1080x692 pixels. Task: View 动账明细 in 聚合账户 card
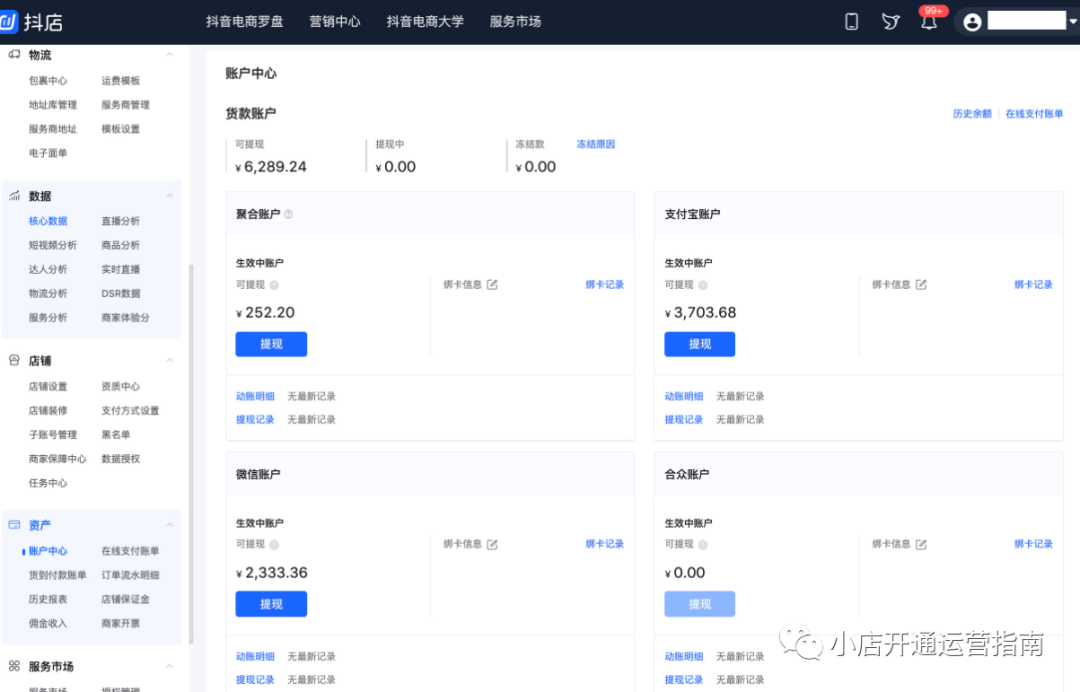(255, 396)
